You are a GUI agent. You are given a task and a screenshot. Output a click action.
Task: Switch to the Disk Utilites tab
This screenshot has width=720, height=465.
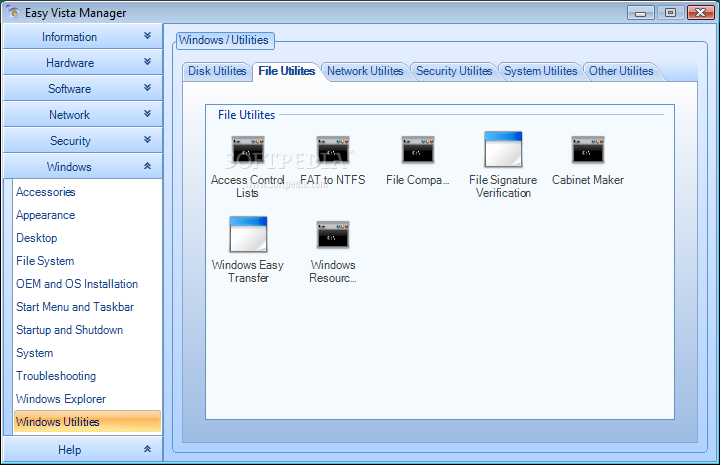[217, 71]
